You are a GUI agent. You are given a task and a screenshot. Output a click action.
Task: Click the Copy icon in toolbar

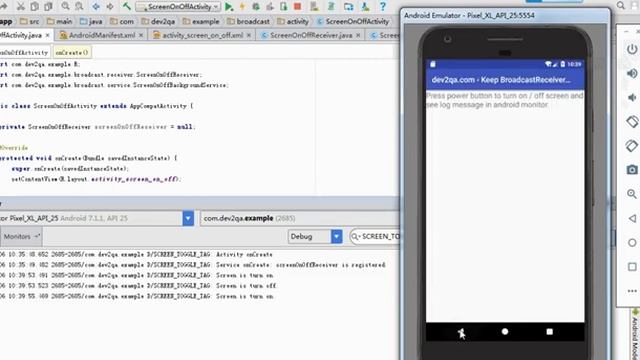[35, 6]
